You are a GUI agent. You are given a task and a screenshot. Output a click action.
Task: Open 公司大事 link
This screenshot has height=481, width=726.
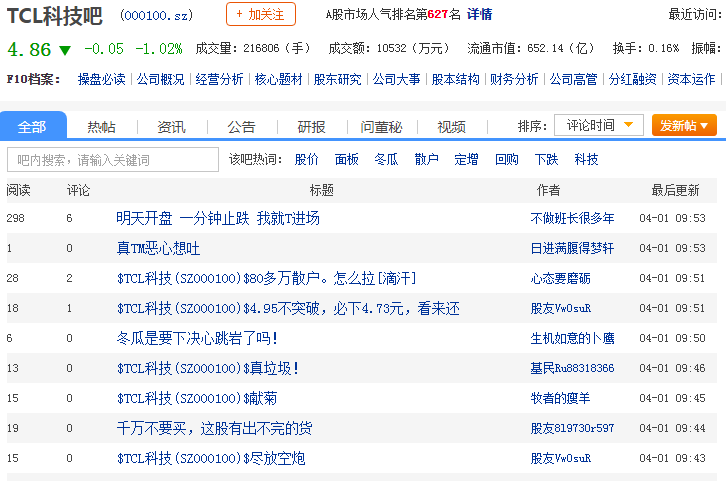click(x=396, y=79)
